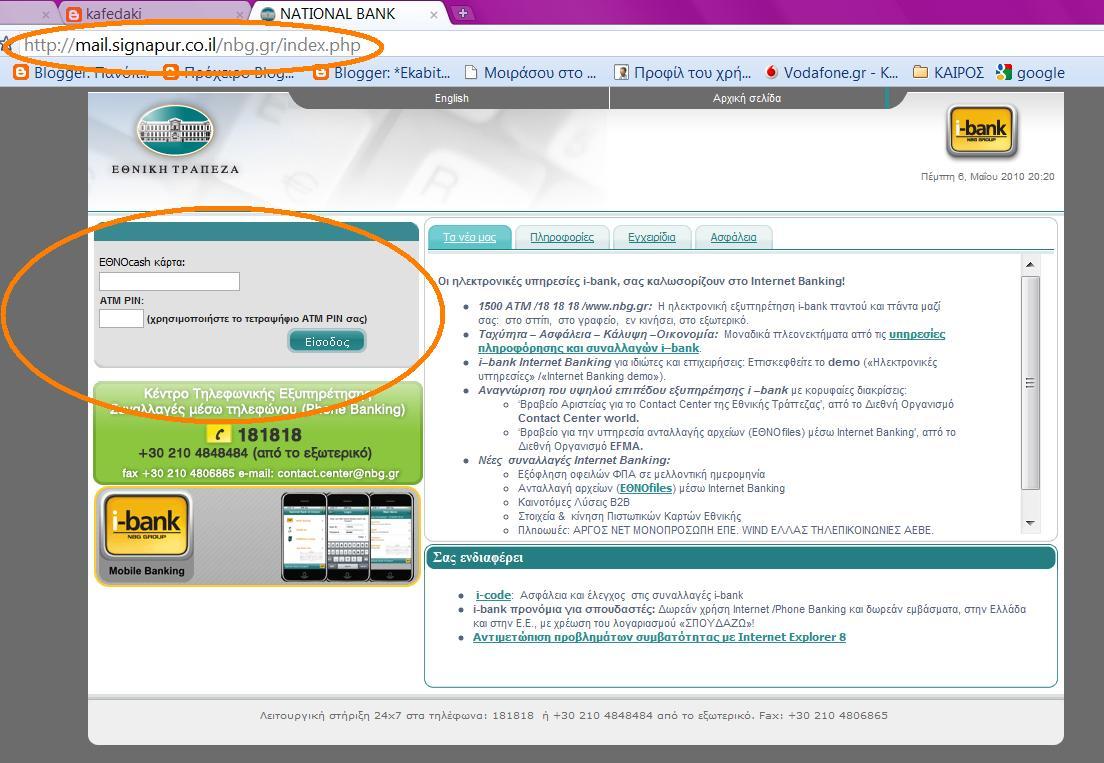The height and width of the screenshot is (763, 1104).
Task: Close the kafedaki tab
Action: point(240,14)
